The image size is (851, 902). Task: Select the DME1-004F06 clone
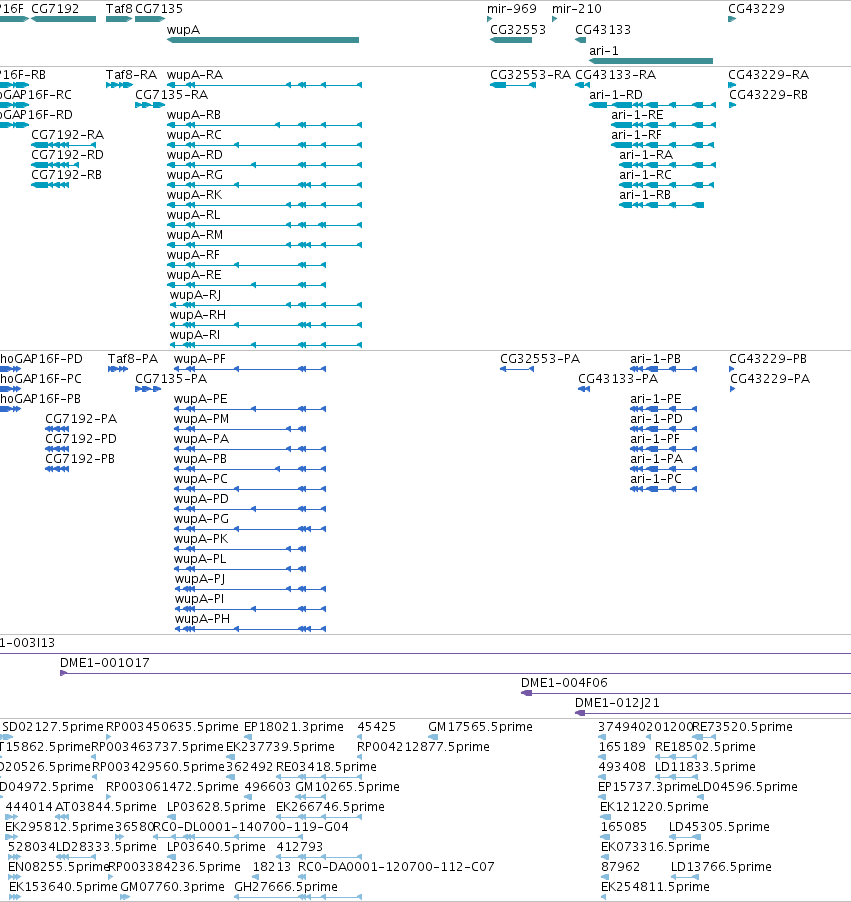coord(564,682)
